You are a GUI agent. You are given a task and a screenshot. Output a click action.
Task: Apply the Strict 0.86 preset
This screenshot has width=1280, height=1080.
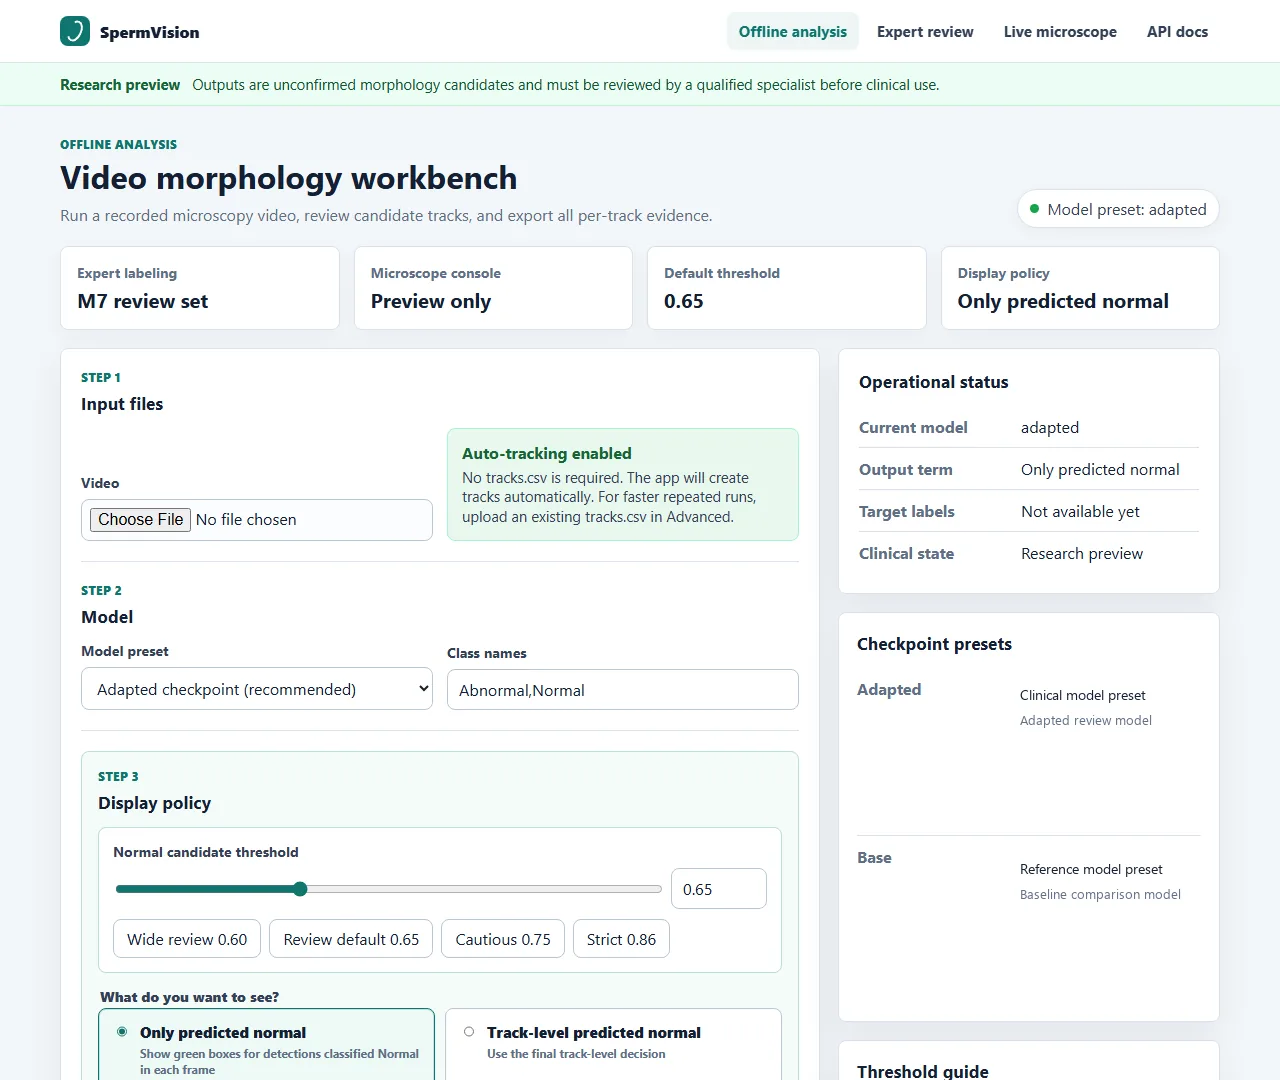pyautogui.click(x=621, y=939)
